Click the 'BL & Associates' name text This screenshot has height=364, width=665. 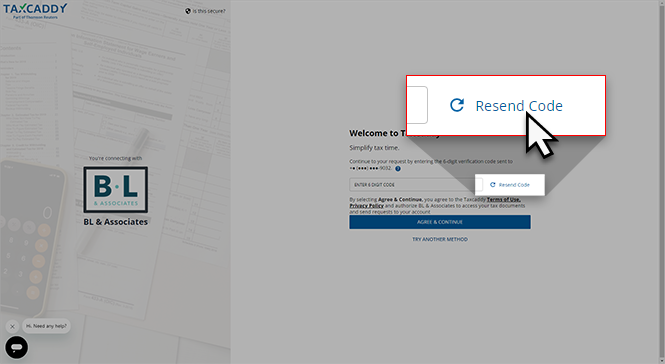[116, 222]
